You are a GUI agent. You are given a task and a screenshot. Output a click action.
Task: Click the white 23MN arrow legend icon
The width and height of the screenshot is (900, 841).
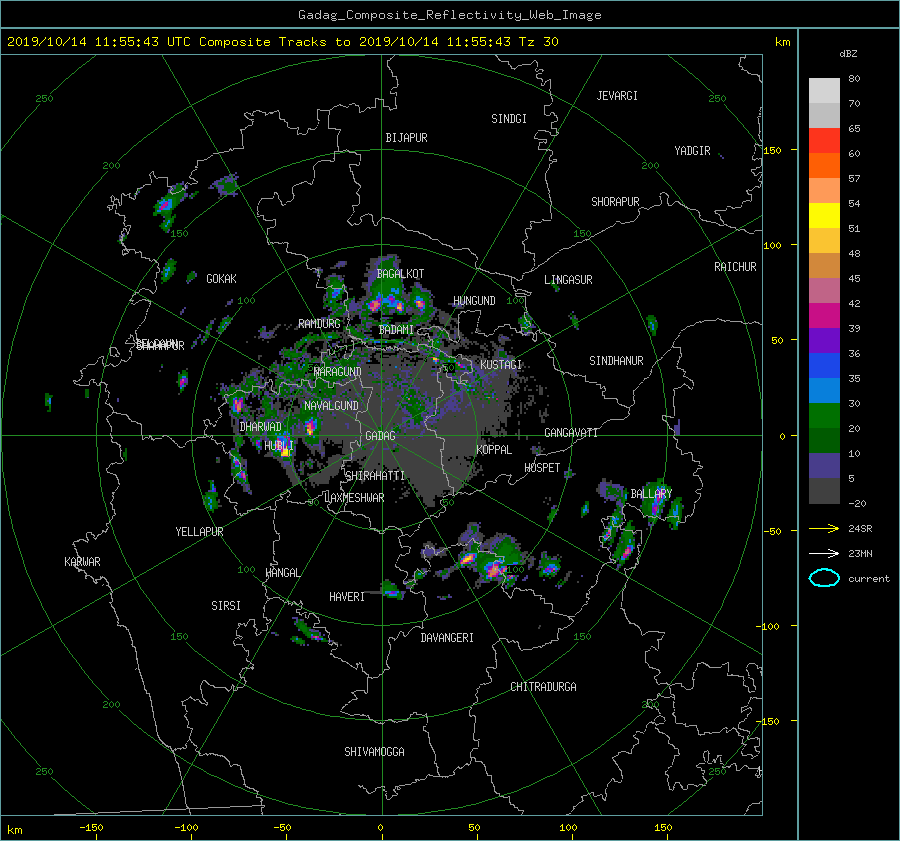824,553
